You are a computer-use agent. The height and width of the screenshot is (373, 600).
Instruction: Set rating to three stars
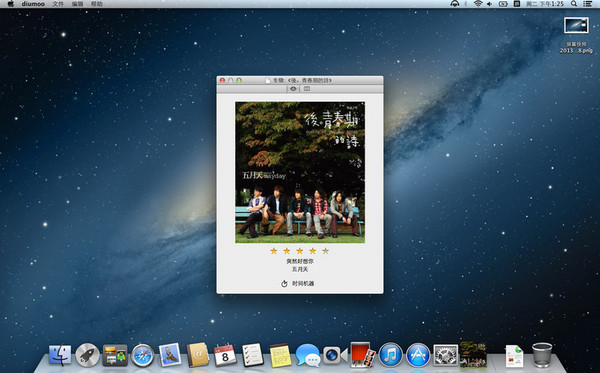point(300,251)
